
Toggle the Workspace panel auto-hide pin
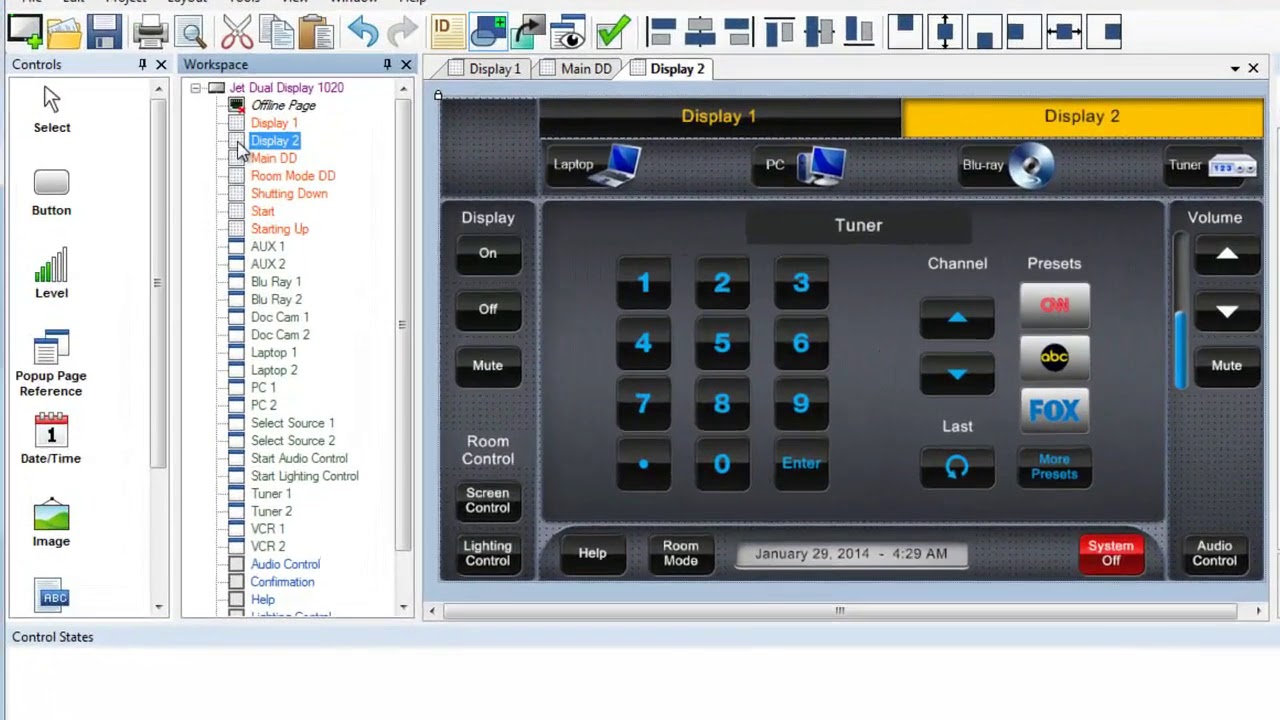[387, 64]
